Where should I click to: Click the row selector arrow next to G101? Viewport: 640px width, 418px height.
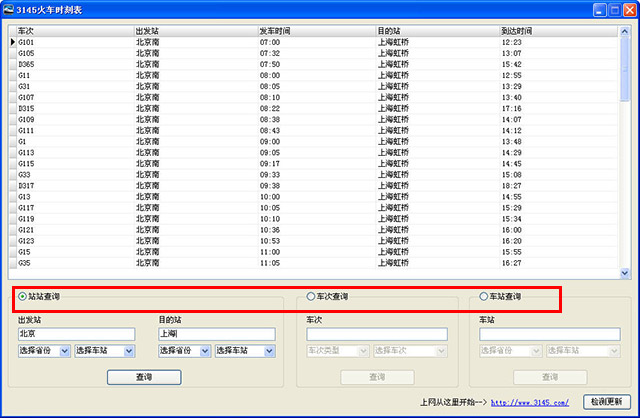coord(13,42)
